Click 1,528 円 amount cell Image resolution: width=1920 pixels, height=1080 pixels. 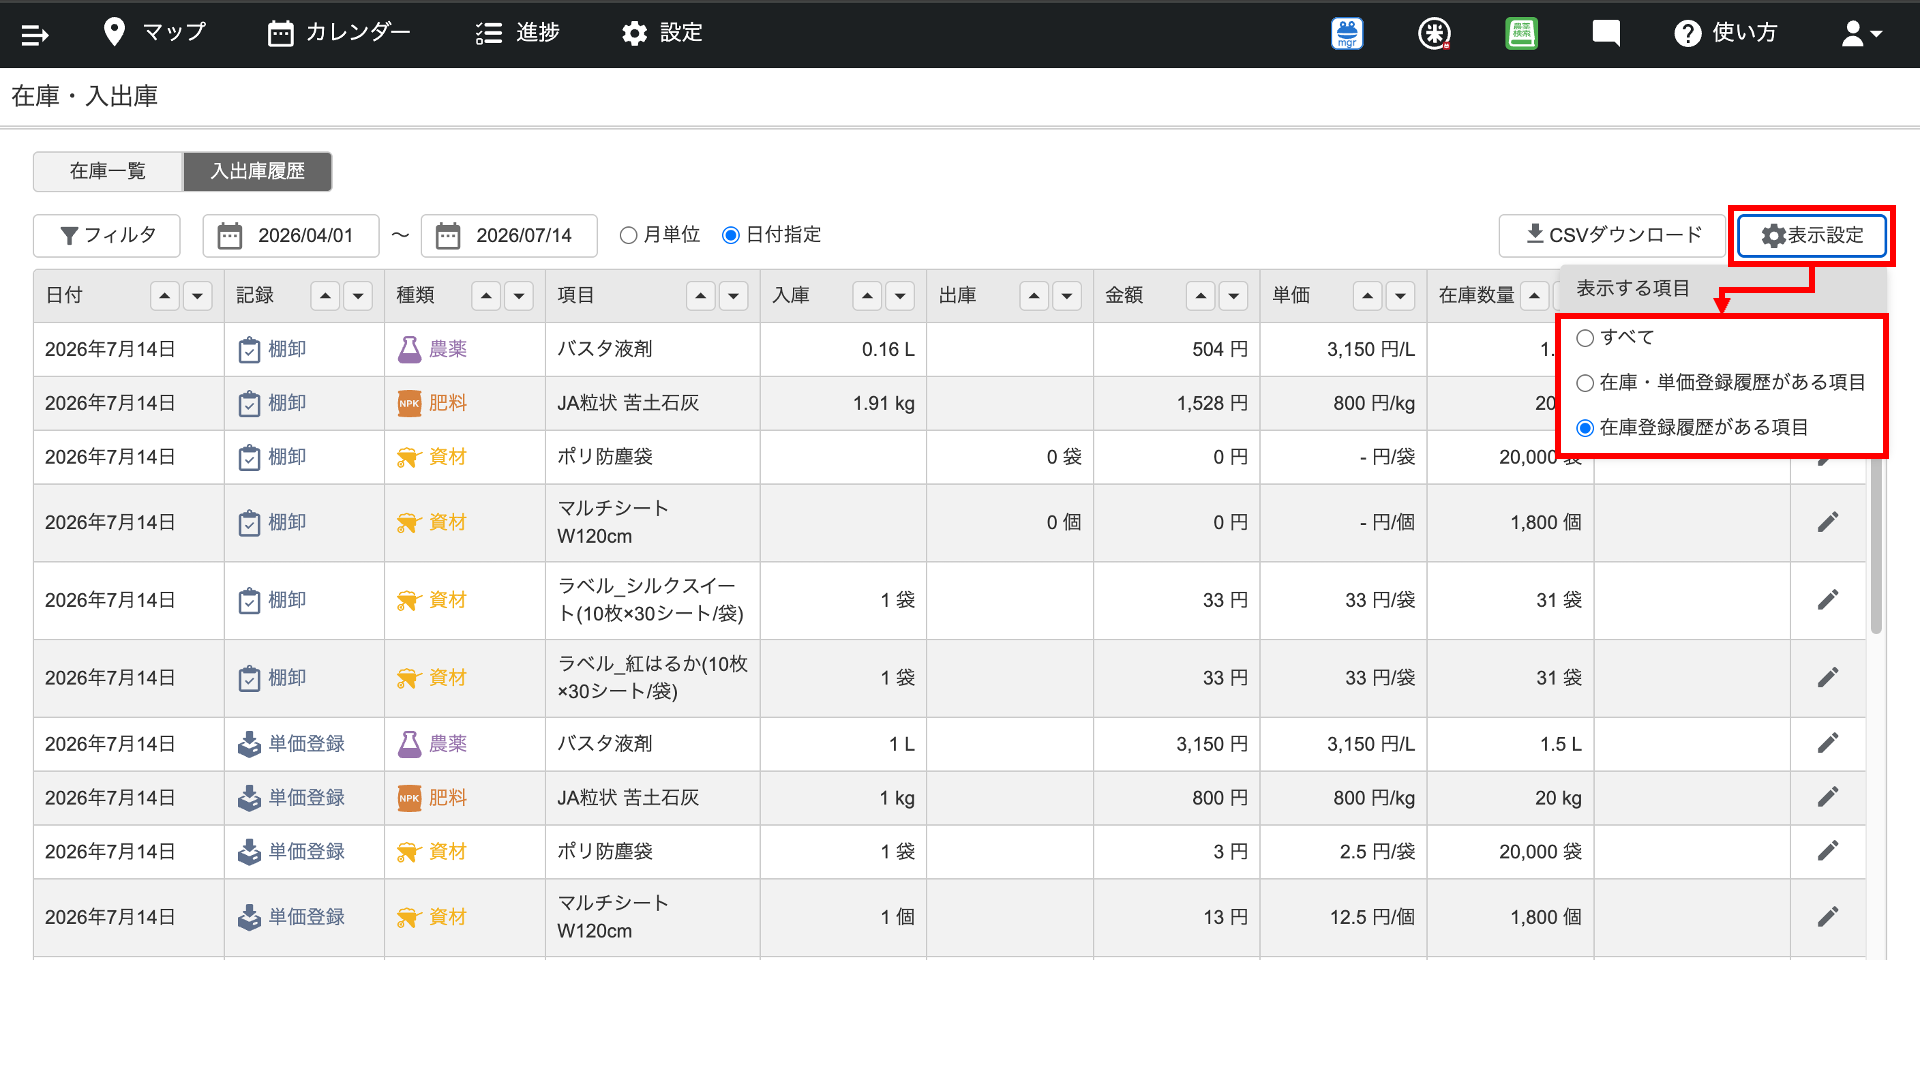coord(1212,403)
